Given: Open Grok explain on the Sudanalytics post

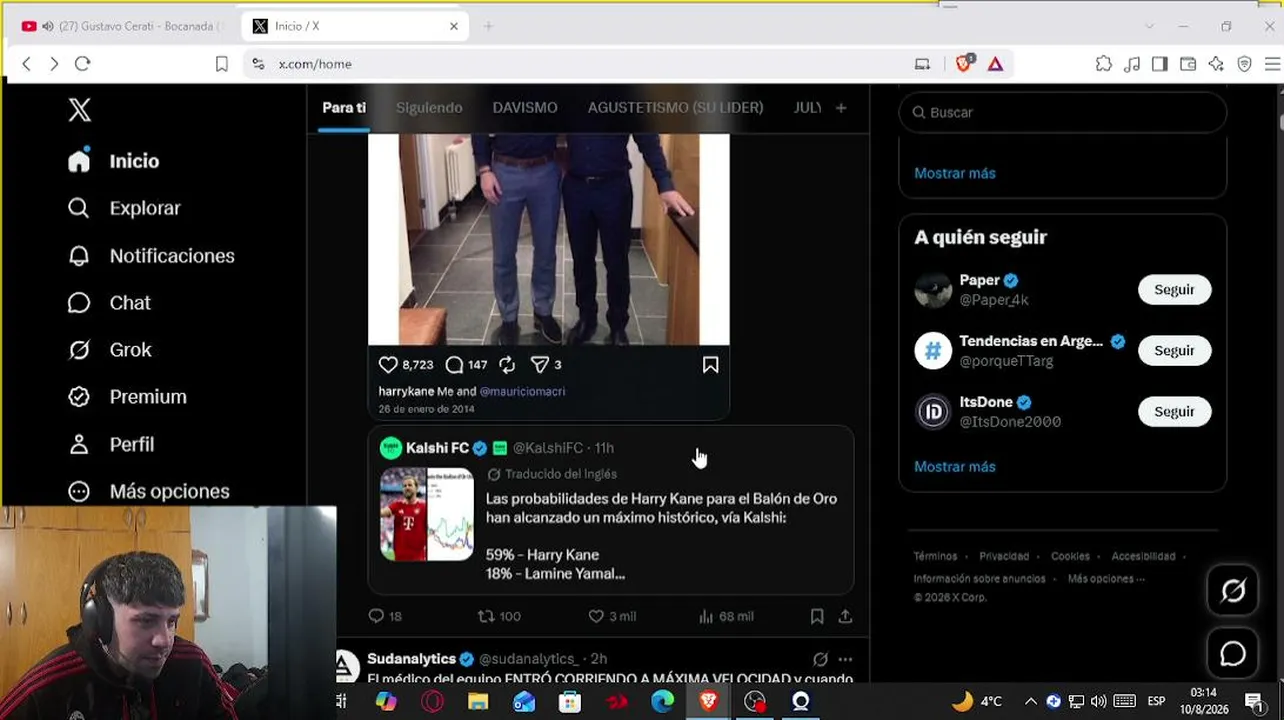Looking at the screenshot, I should [x=820, y=659].
